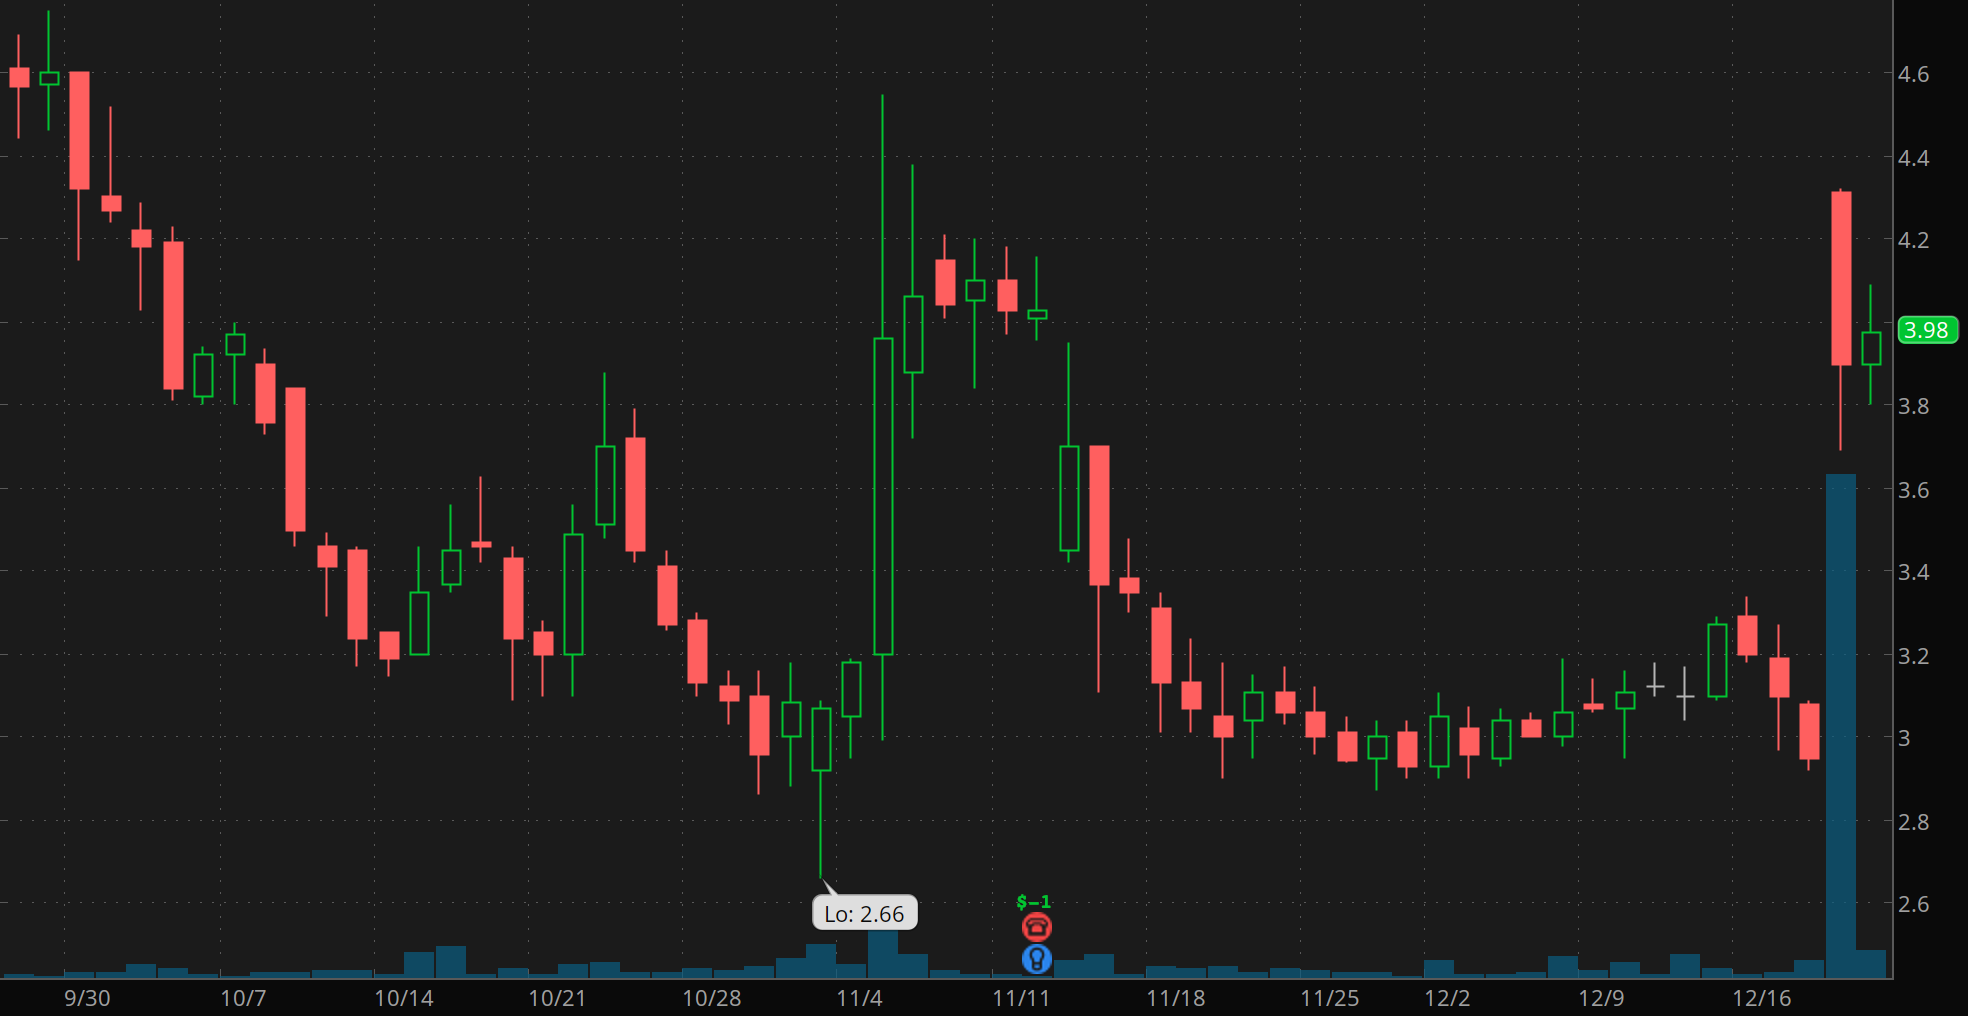Click the 3.4 price axis label

pos(1913,572)
